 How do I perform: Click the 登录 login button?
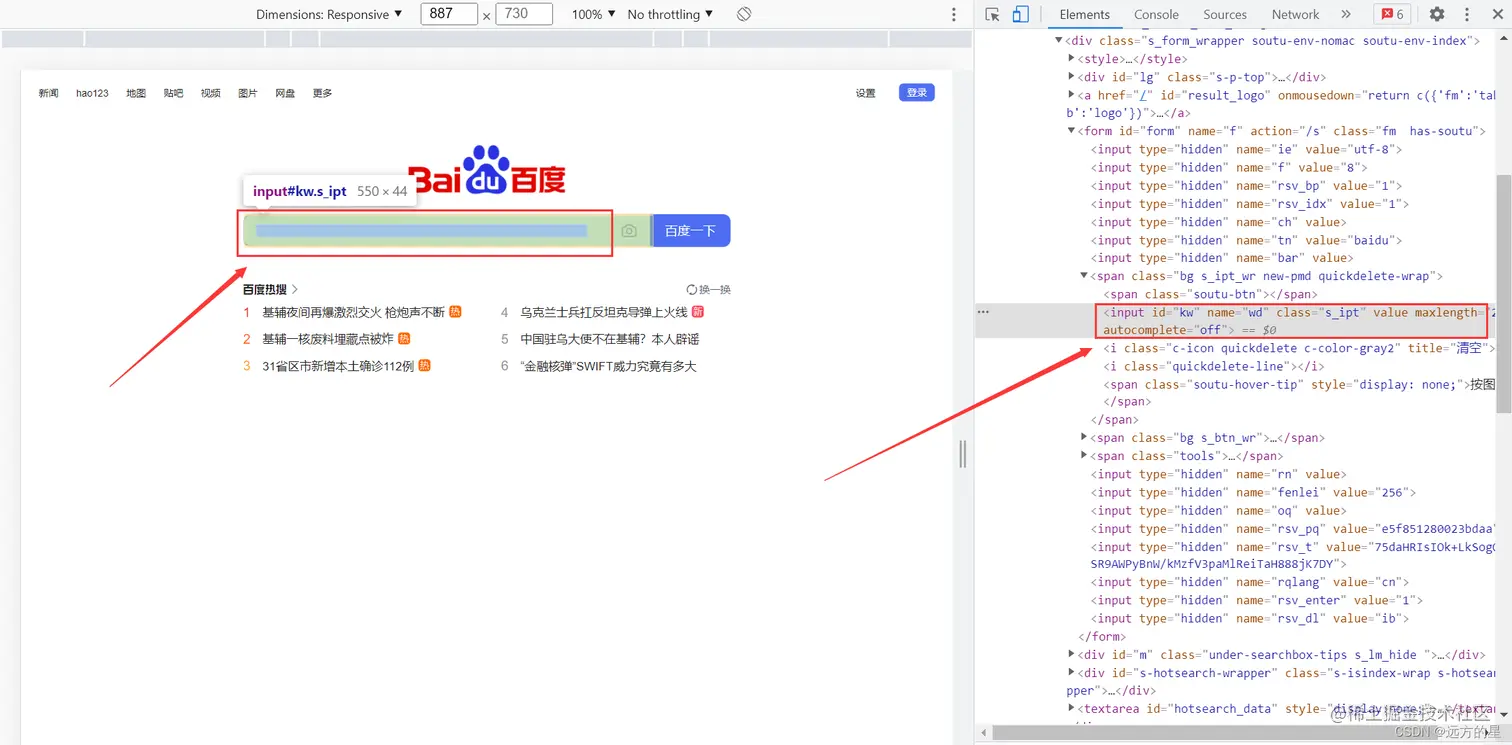(x=916, y=92)
